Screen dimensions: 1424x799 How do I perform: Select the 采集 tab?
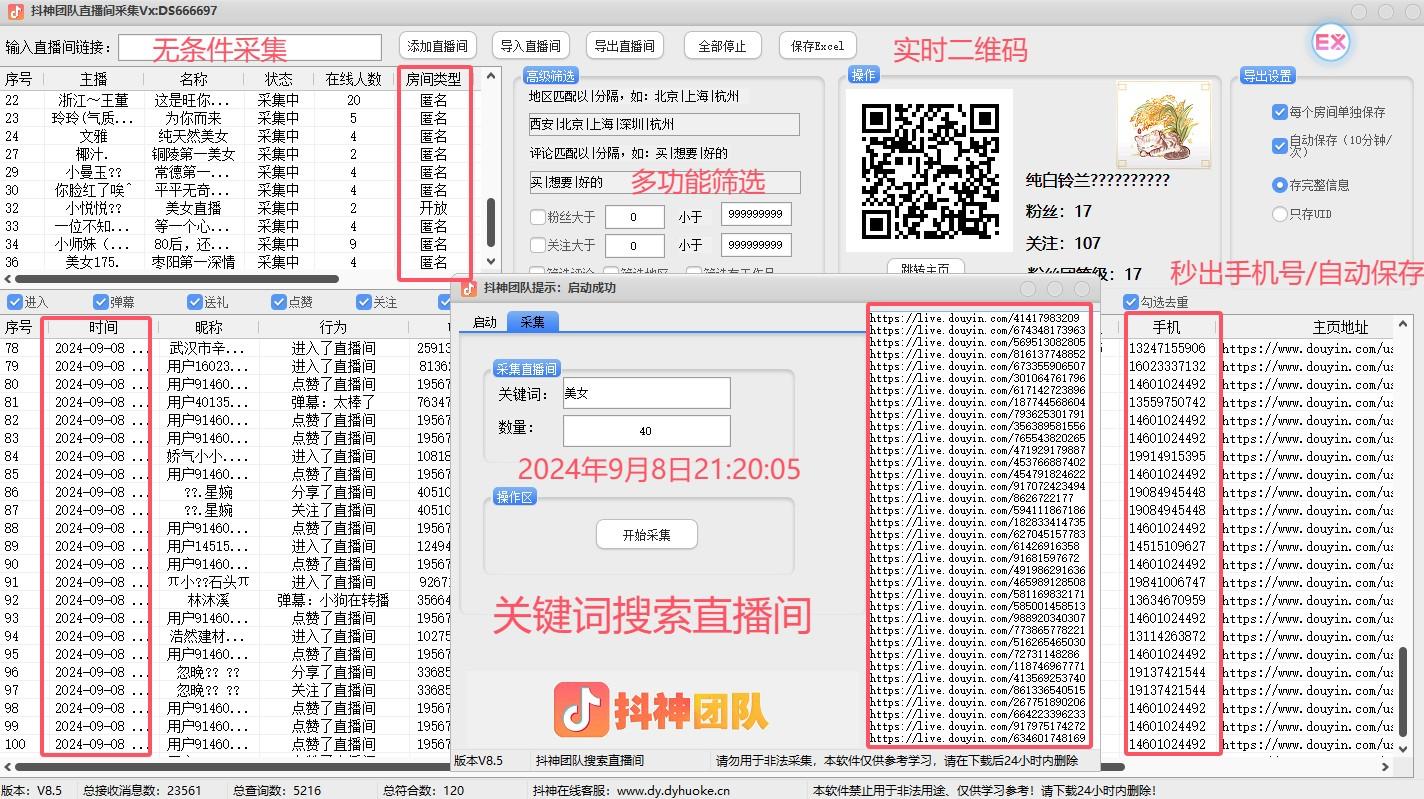tap(534, 322)
